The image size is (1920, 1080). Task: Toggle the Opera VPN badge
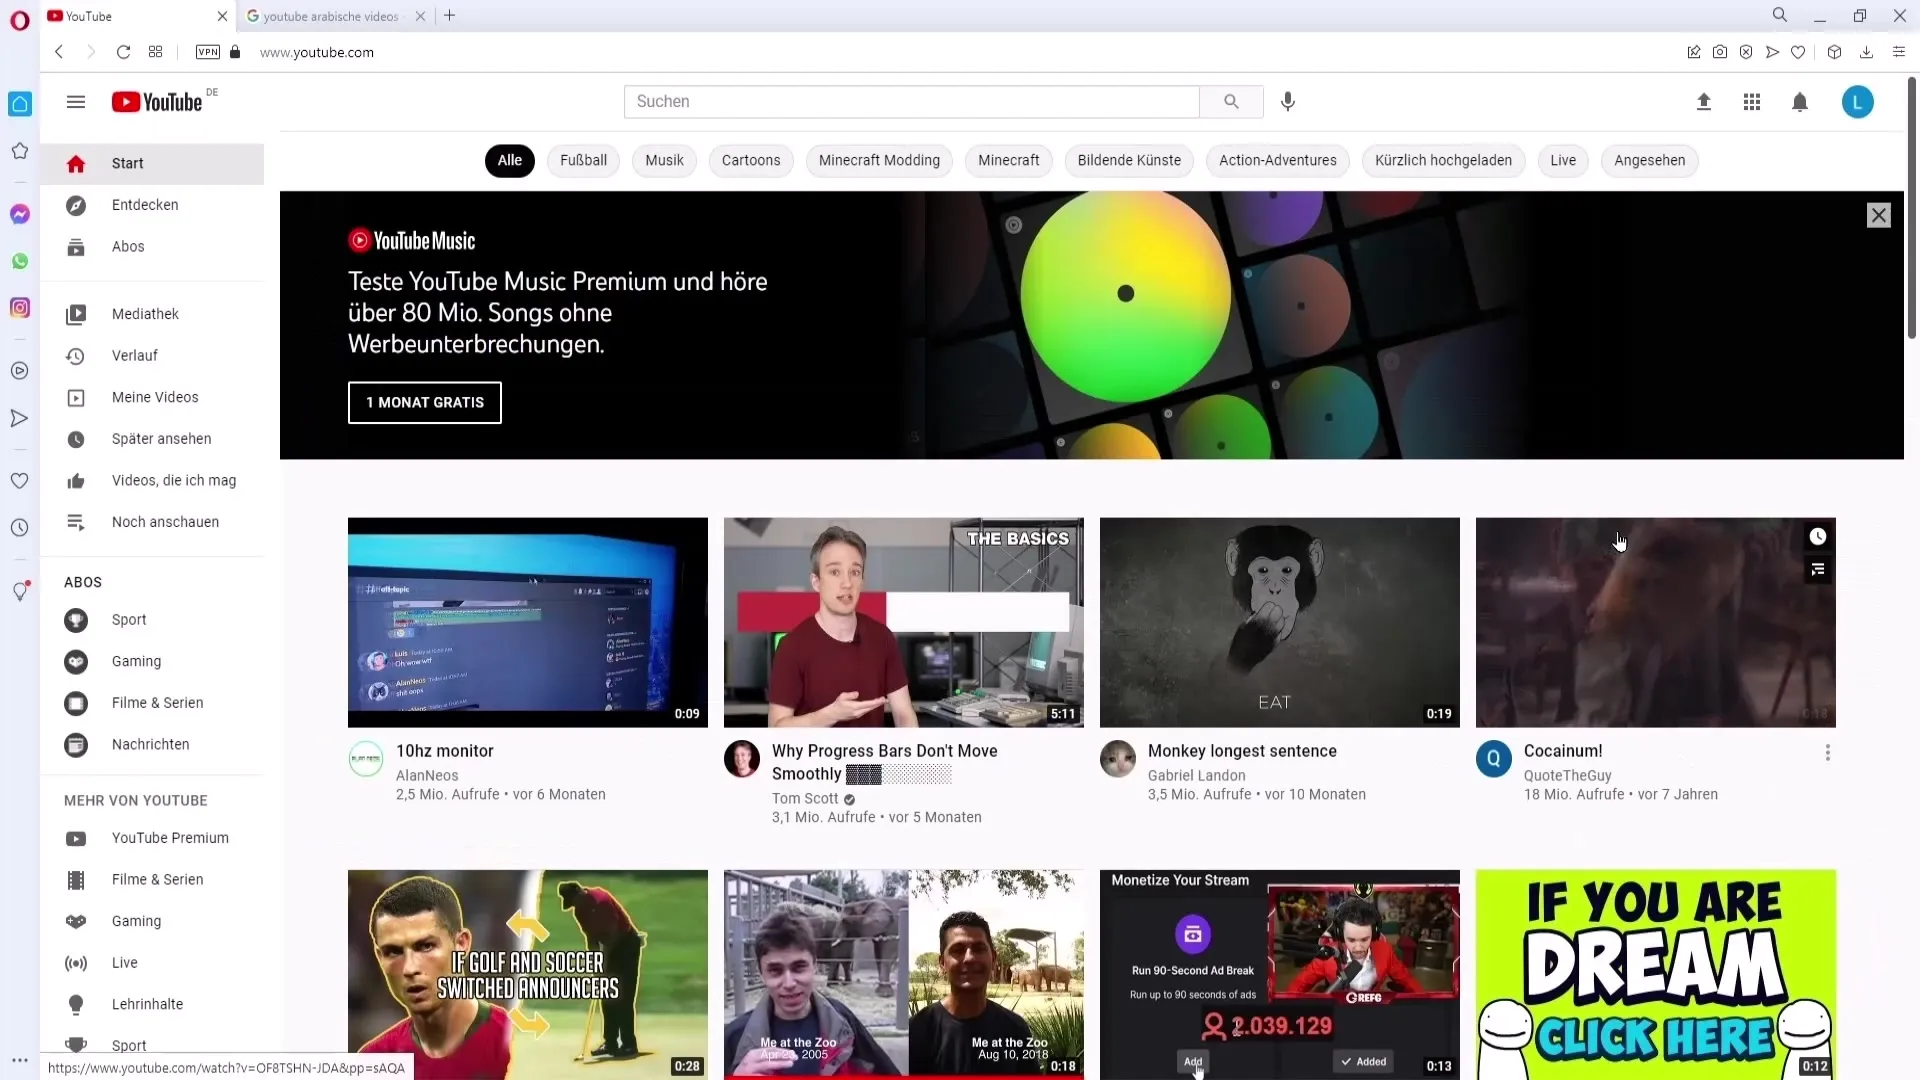coord(208,52)
